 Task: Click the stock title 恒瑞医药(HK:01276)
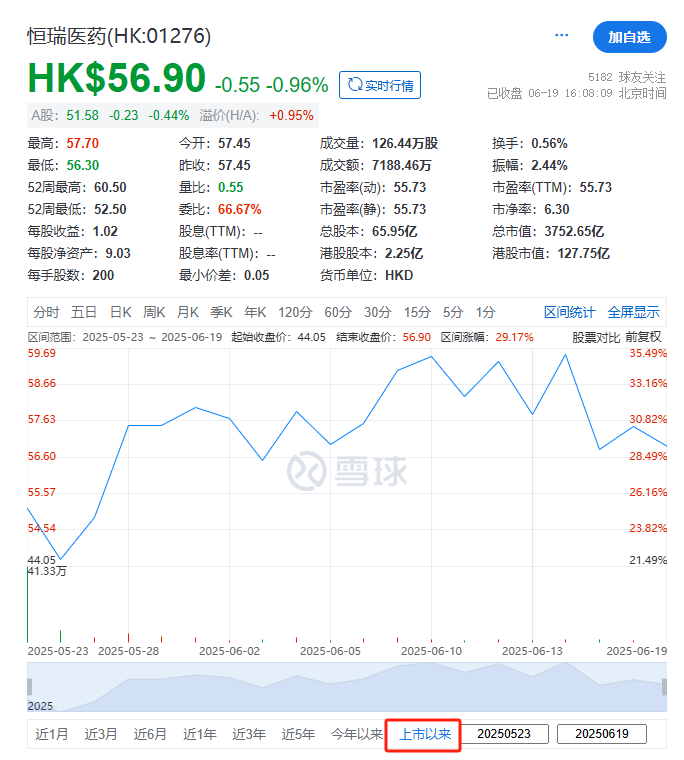point(119,36)
